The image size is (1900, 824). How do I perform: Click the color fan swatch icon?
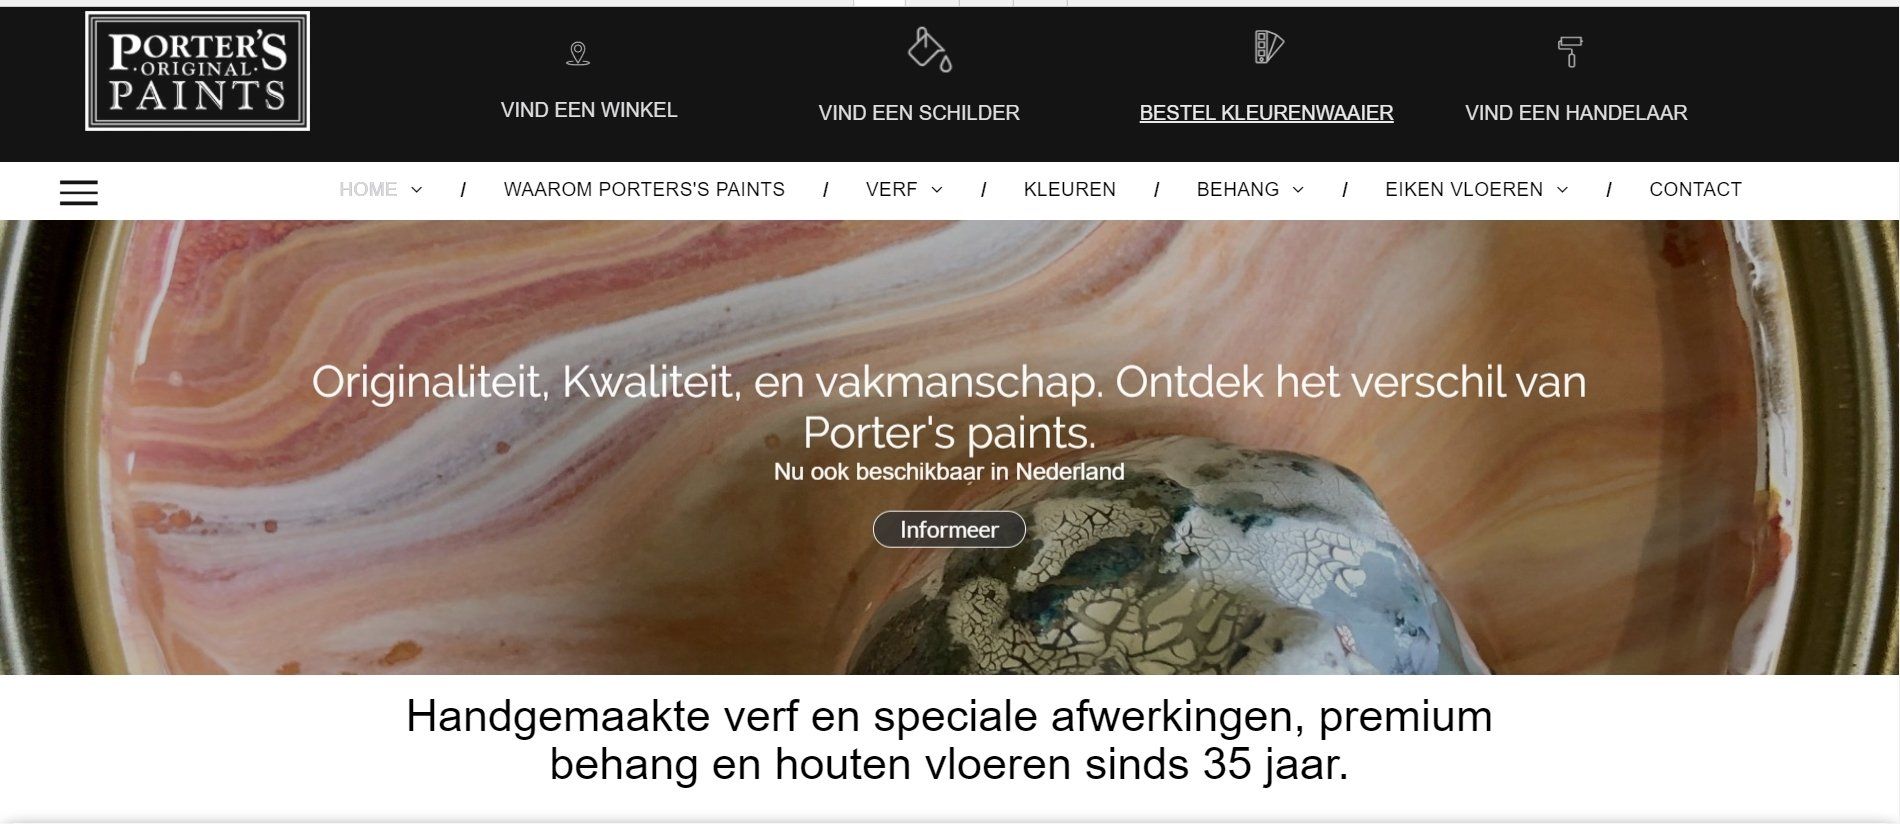pos(1268,47)
